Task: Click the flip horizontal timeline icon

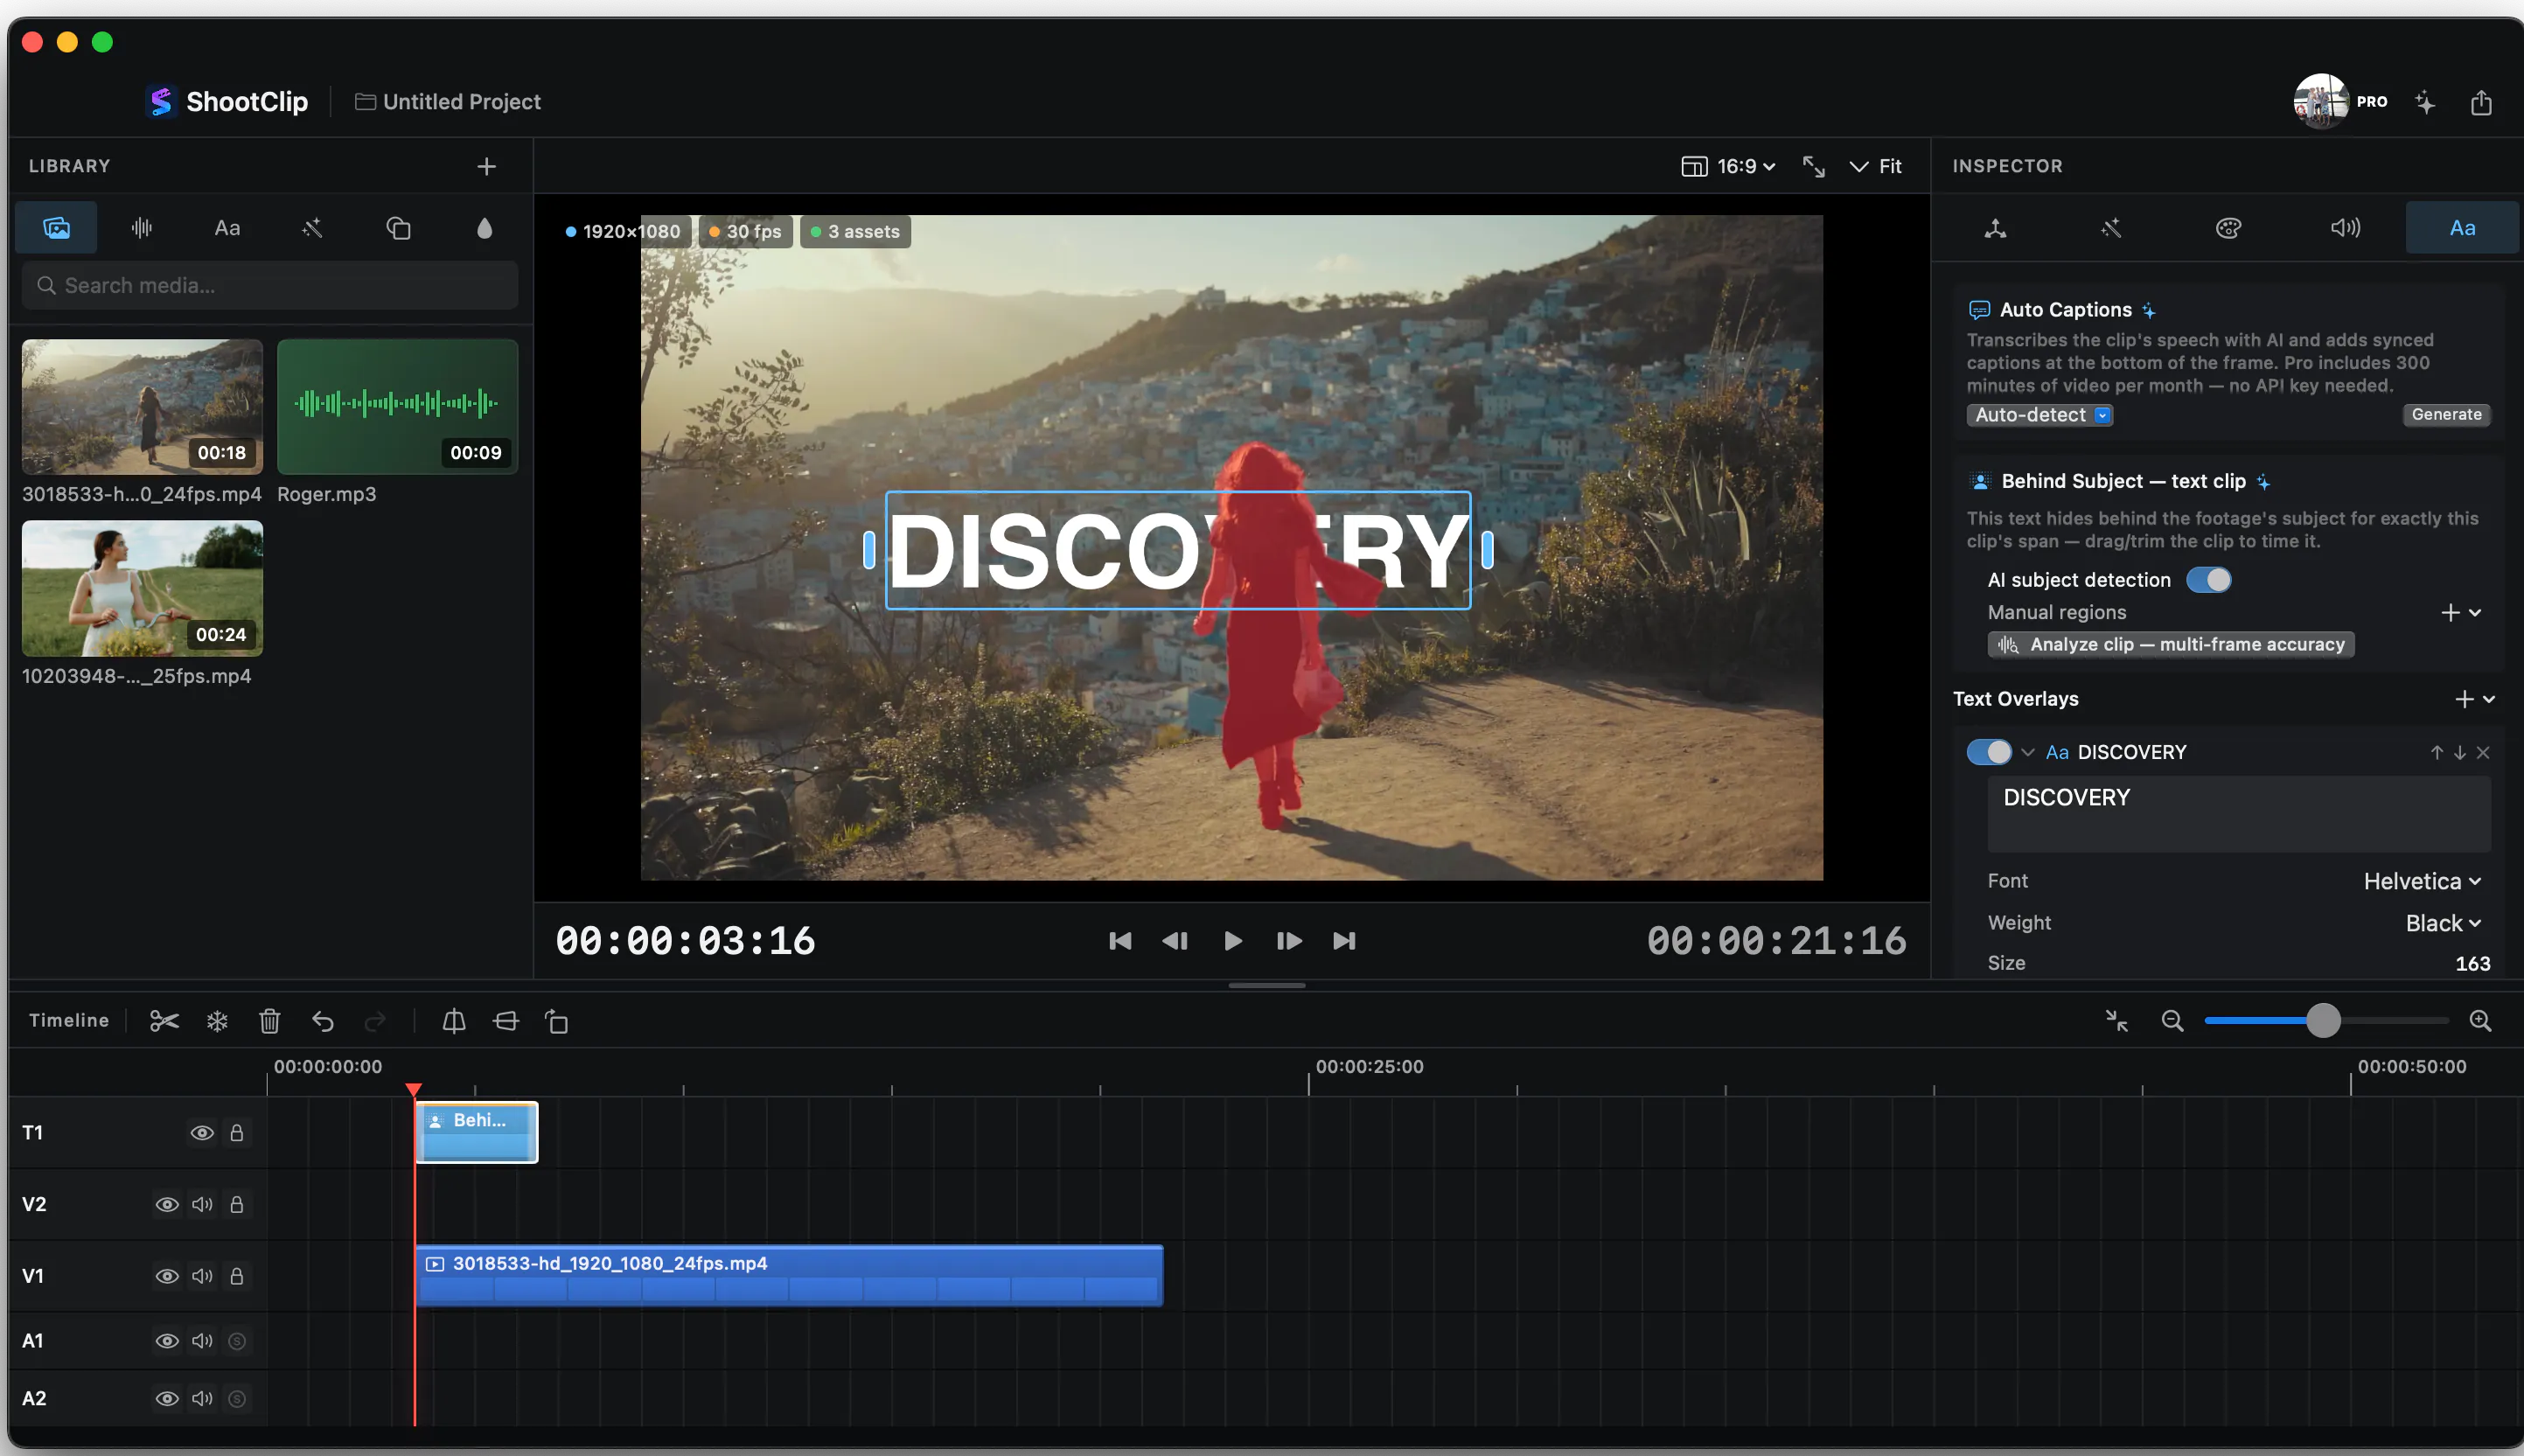Action: pos(454,1021)
